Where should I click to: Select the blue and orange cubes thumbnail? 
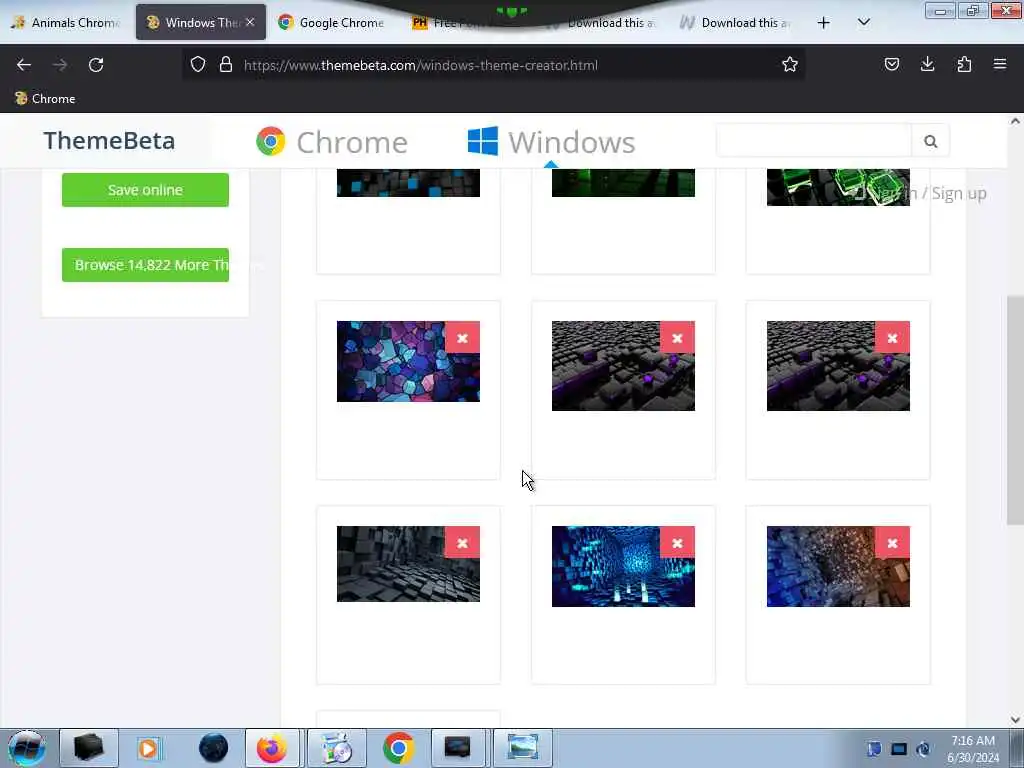(x=838, y=566)
